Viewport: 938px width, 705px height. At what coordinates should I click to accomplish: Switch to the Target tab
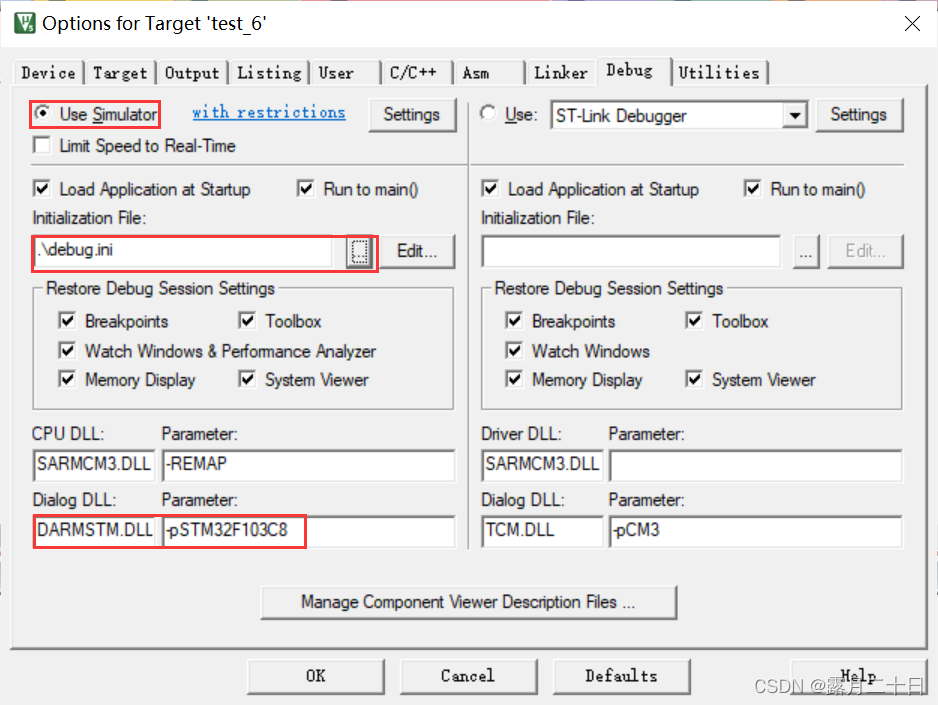click(x=120, y=73)
